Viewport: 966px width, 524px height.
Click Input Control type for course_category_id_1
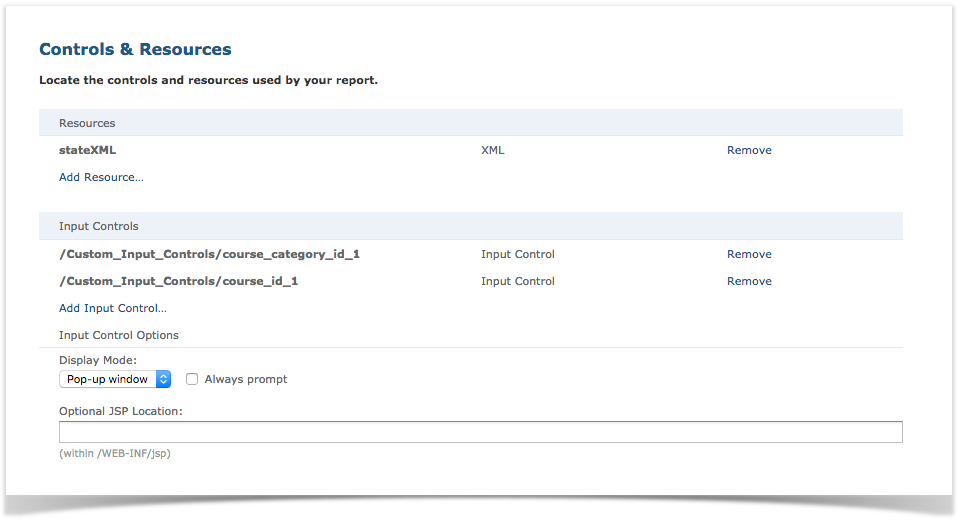tap(518, 254)
